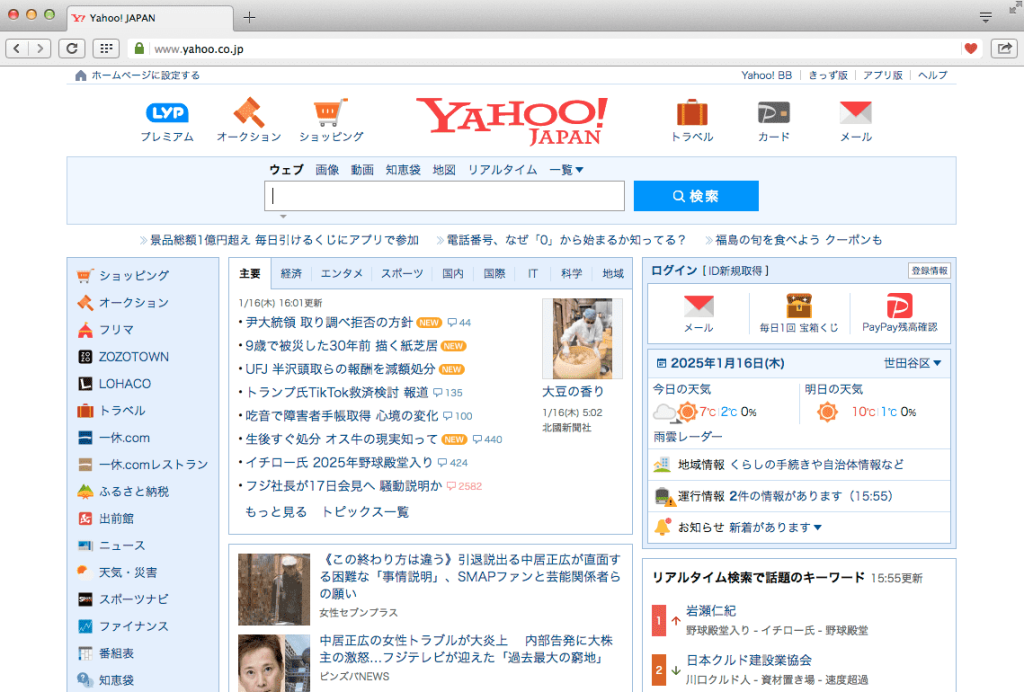Viewport: 1024px width, 692px height.
Task: Click the mail icon in login panel
Action: (x=698, y=306)
